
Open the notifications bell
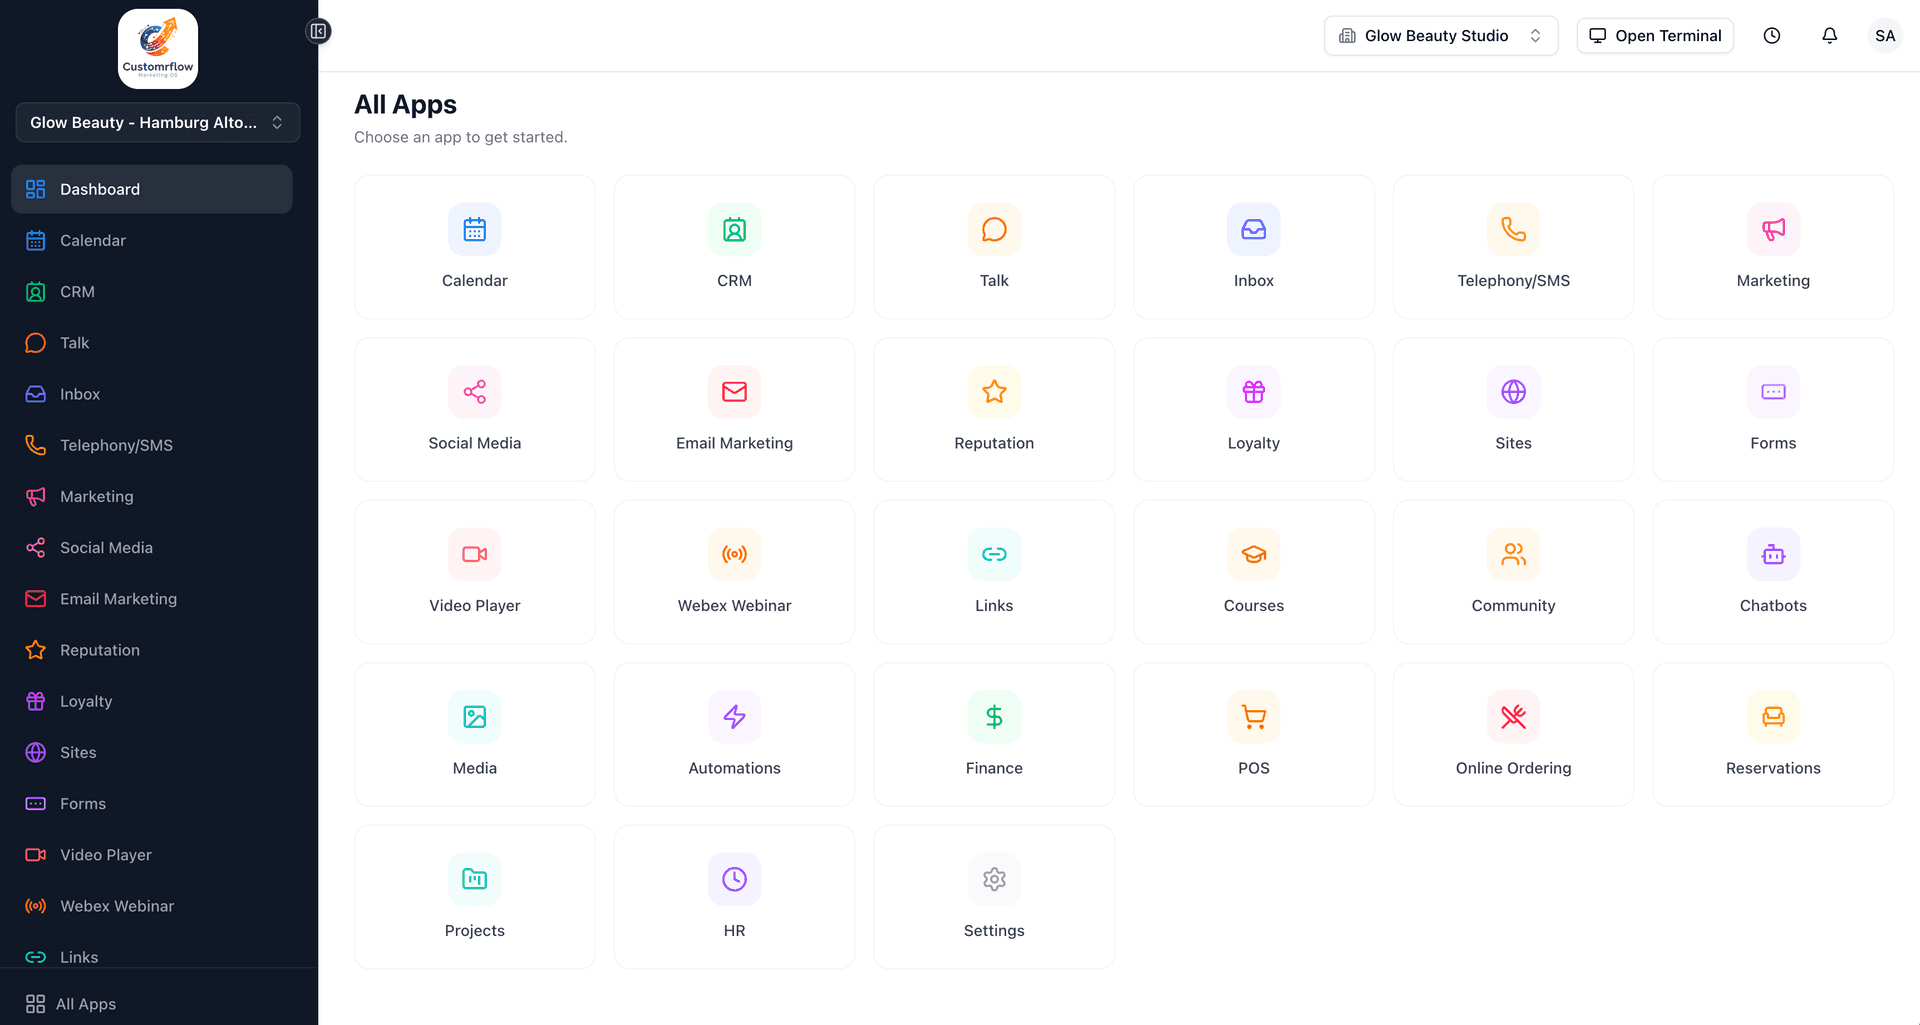(x=1829, y=35)
